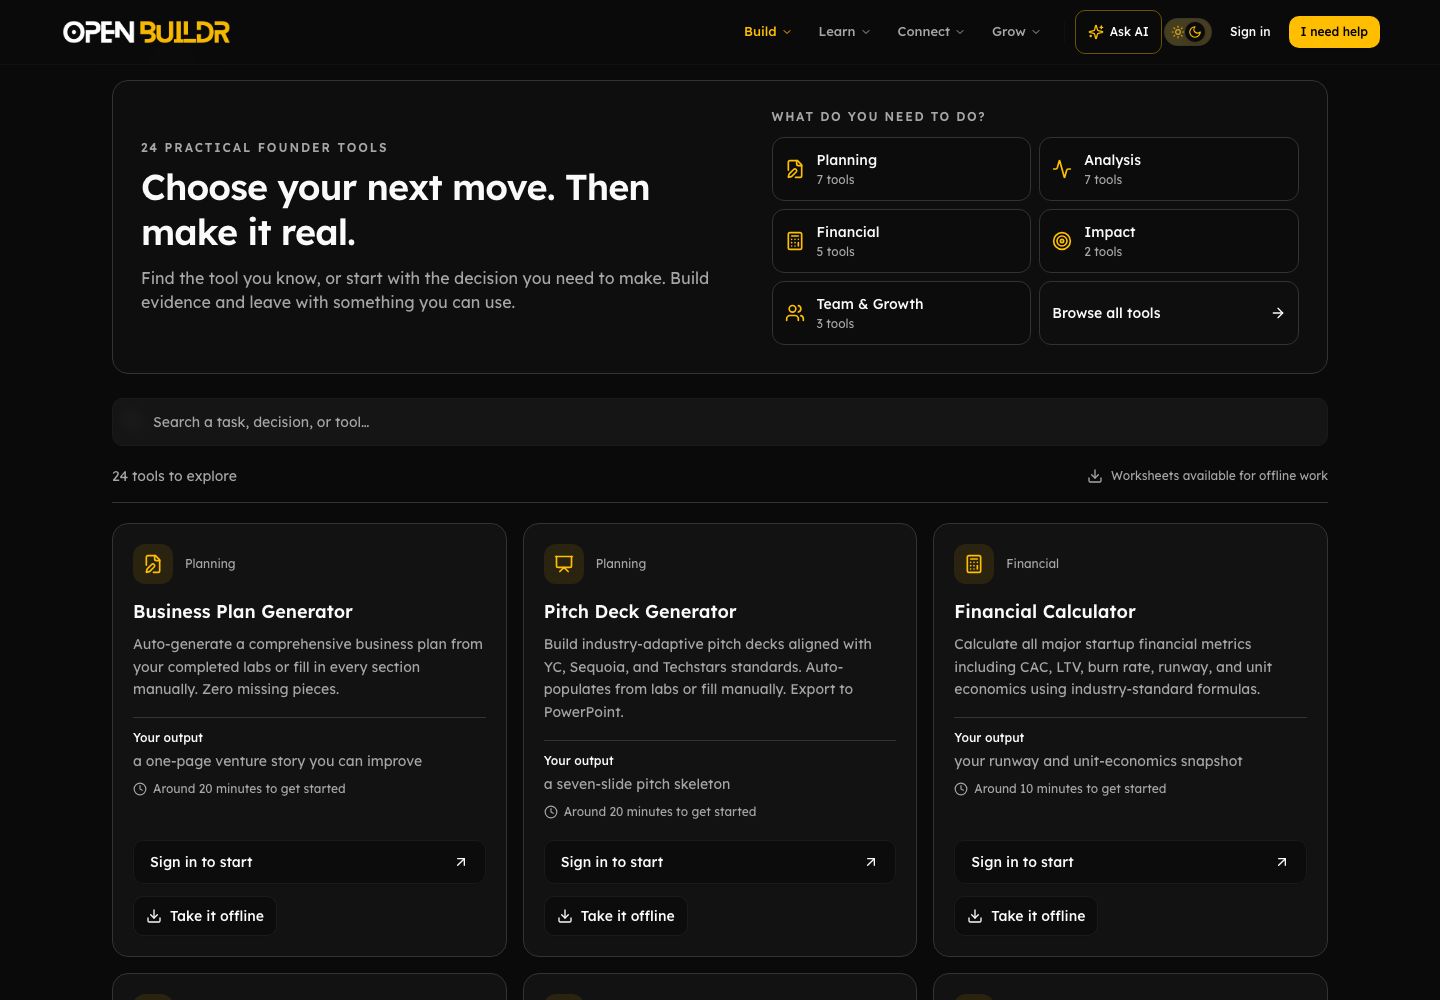
Task: Click the OpenBuildr logo
Action: click(146, 32)
